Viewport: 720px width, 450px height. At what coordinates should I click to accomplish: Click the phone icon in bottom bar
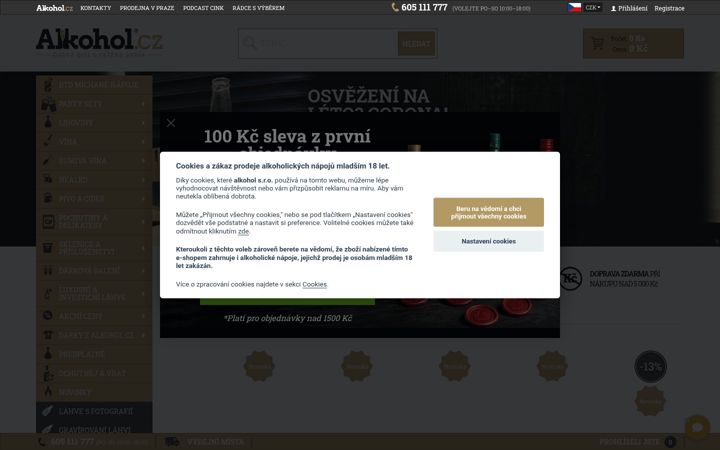pos(42,442)
